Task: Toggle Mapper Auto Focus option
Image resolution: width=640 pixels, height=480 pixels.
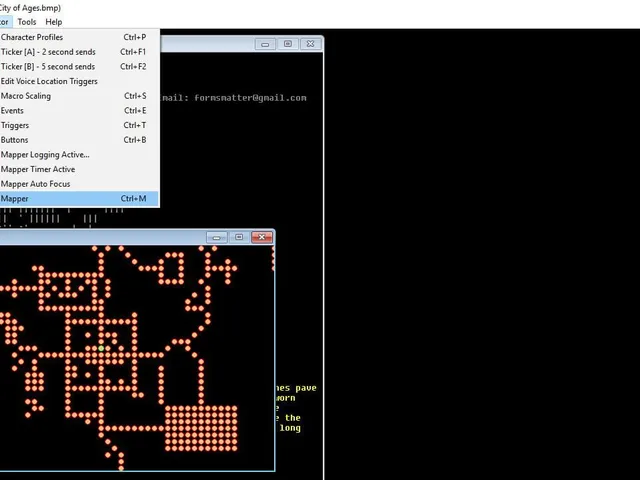Action: tap(80, 184)
